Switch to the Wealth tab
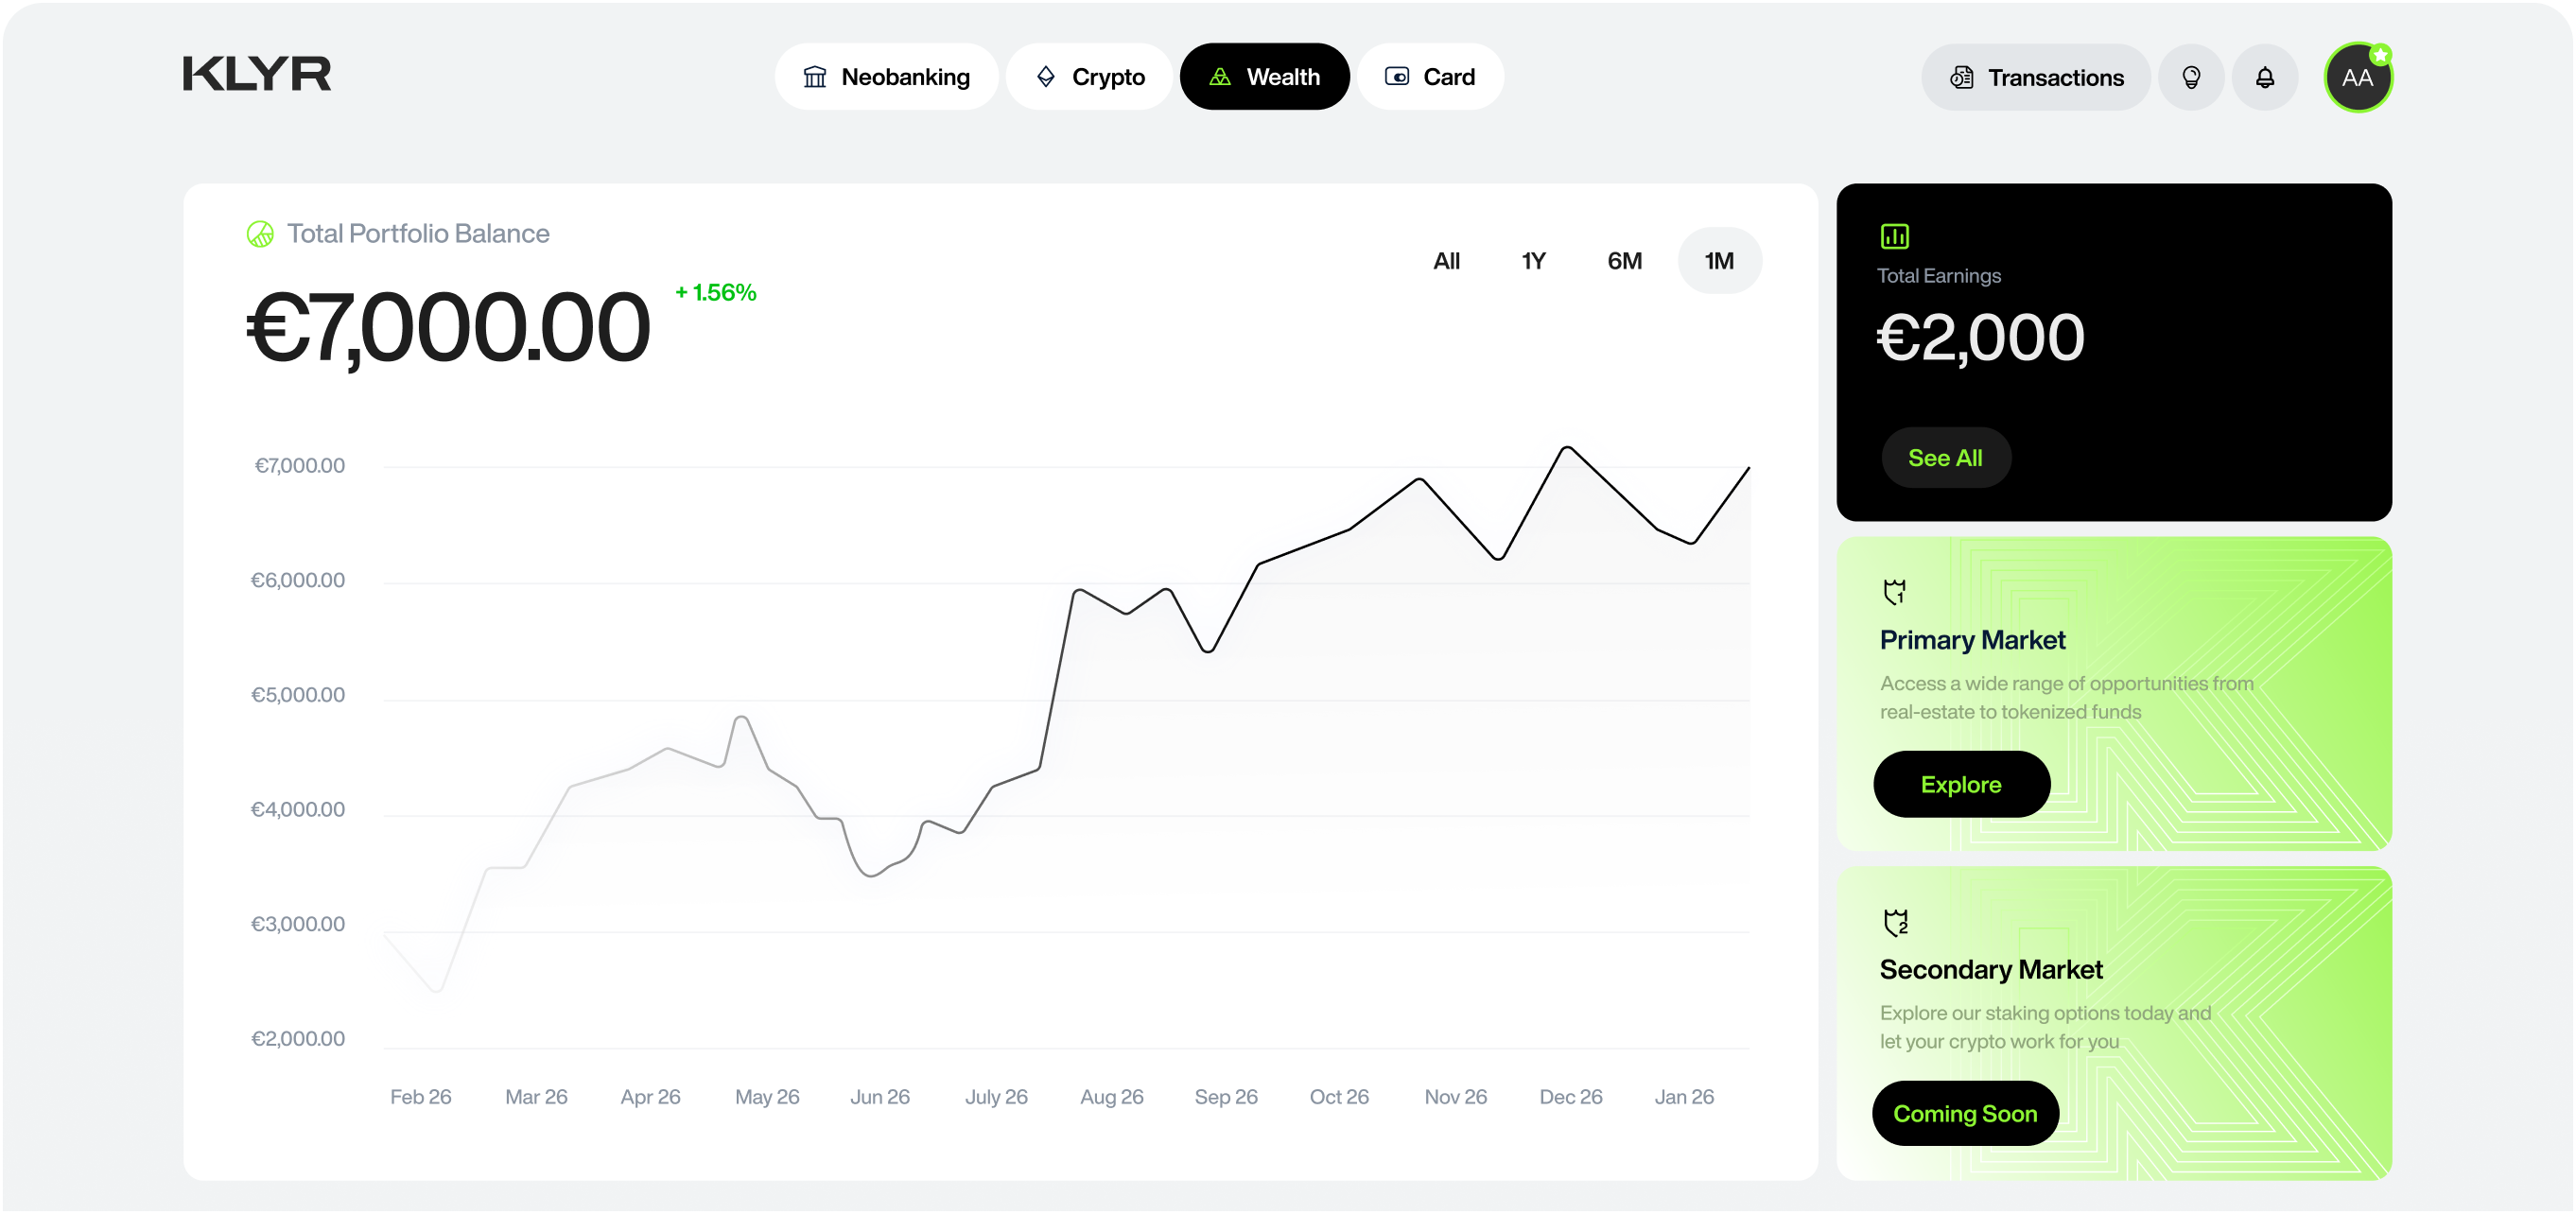The image size is (2576, 1214). click(1265, 76)
